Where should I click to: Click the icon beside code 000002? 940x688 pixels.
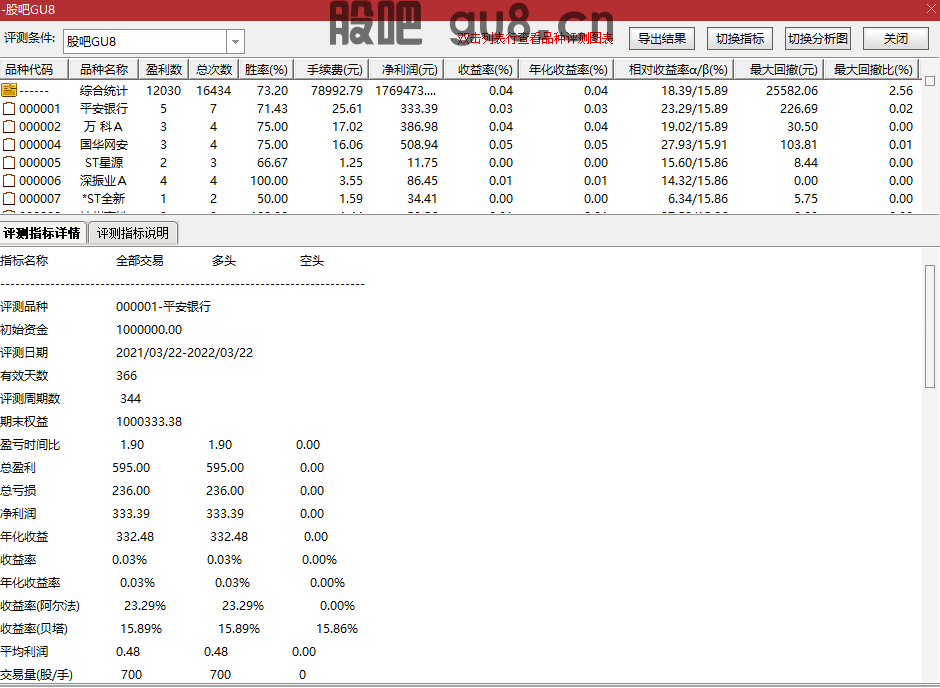(9, 126)
